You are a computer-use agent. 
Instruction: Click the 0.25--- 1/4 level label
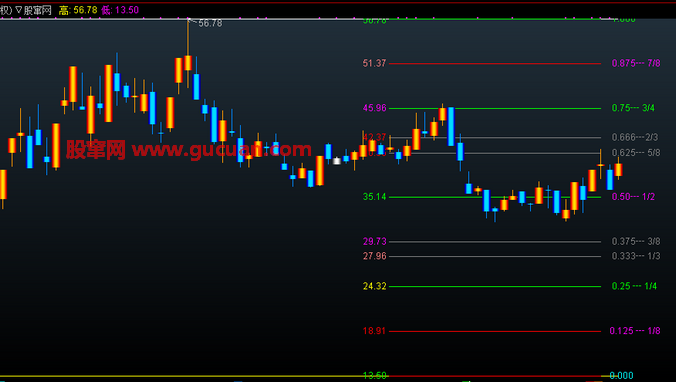634,286
